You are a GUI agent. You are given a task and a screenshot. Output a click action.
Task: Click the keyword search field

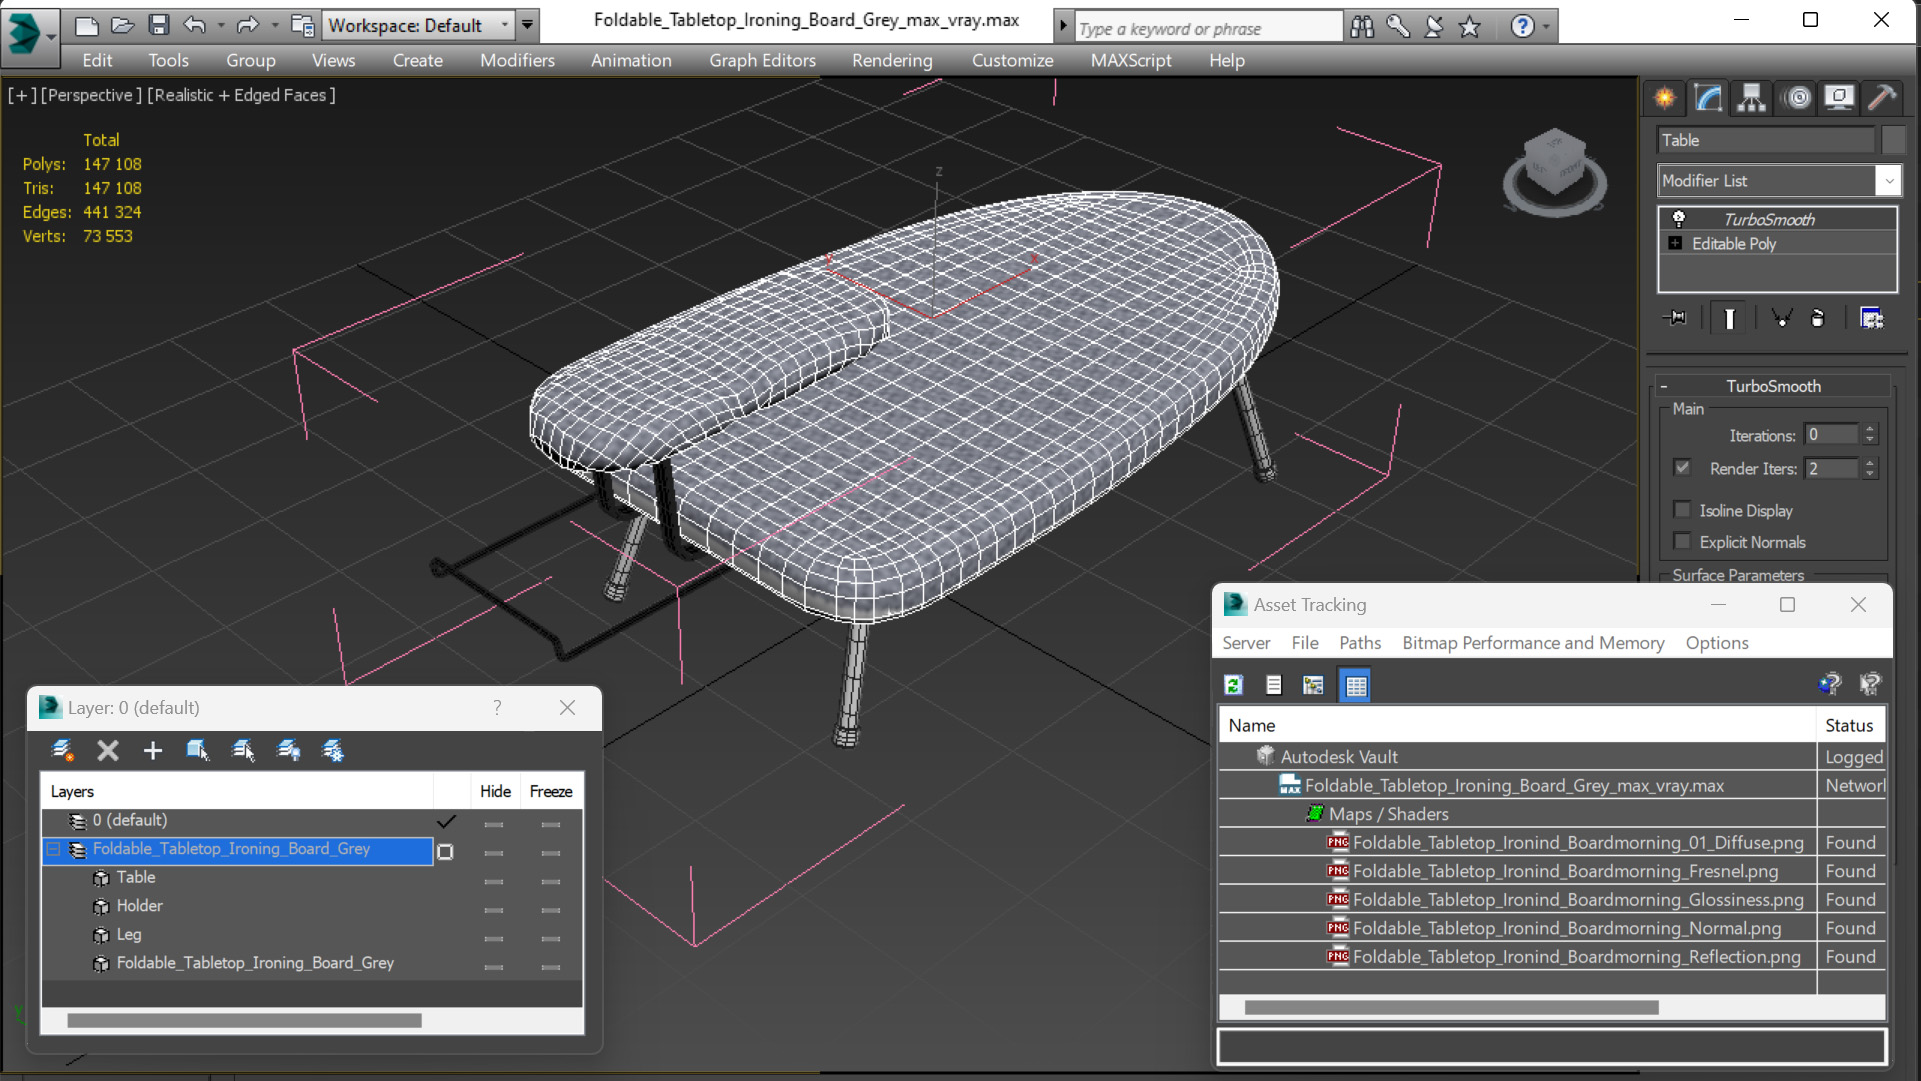[1209, 28]
